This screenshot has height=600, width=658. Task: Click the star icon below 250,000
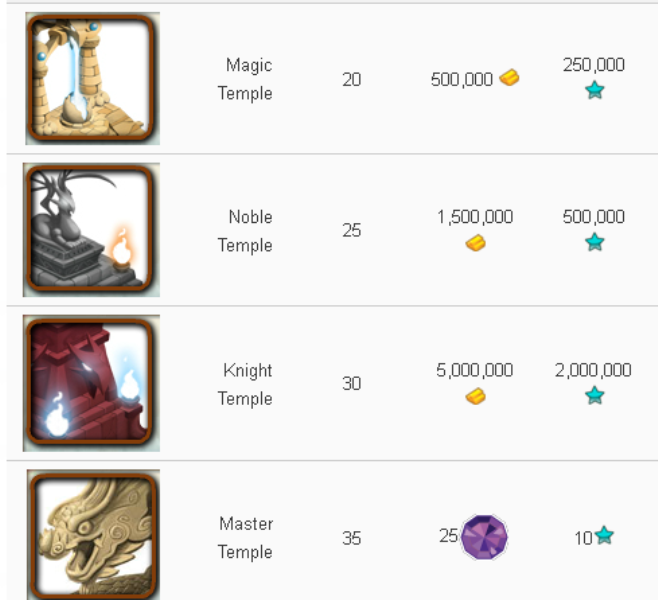click(x=594, y=91)
